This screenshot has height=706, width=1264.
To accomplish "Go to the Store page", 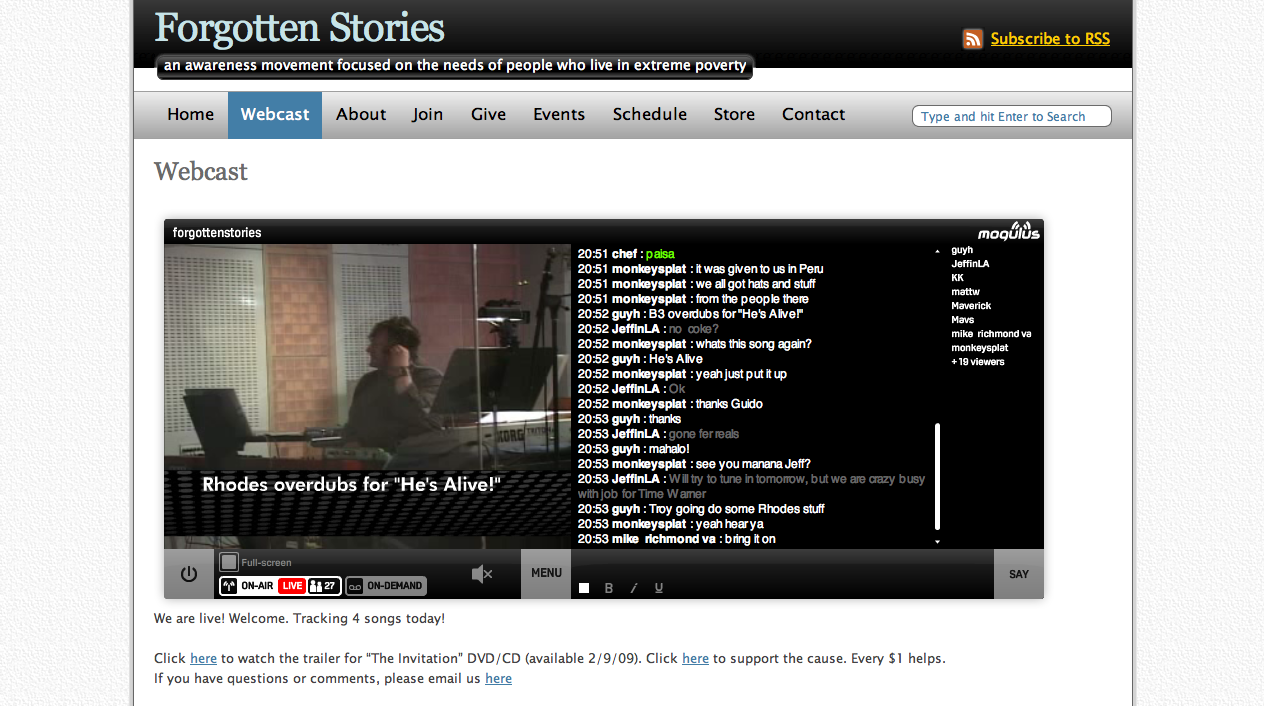I will [x=734, y=115].
